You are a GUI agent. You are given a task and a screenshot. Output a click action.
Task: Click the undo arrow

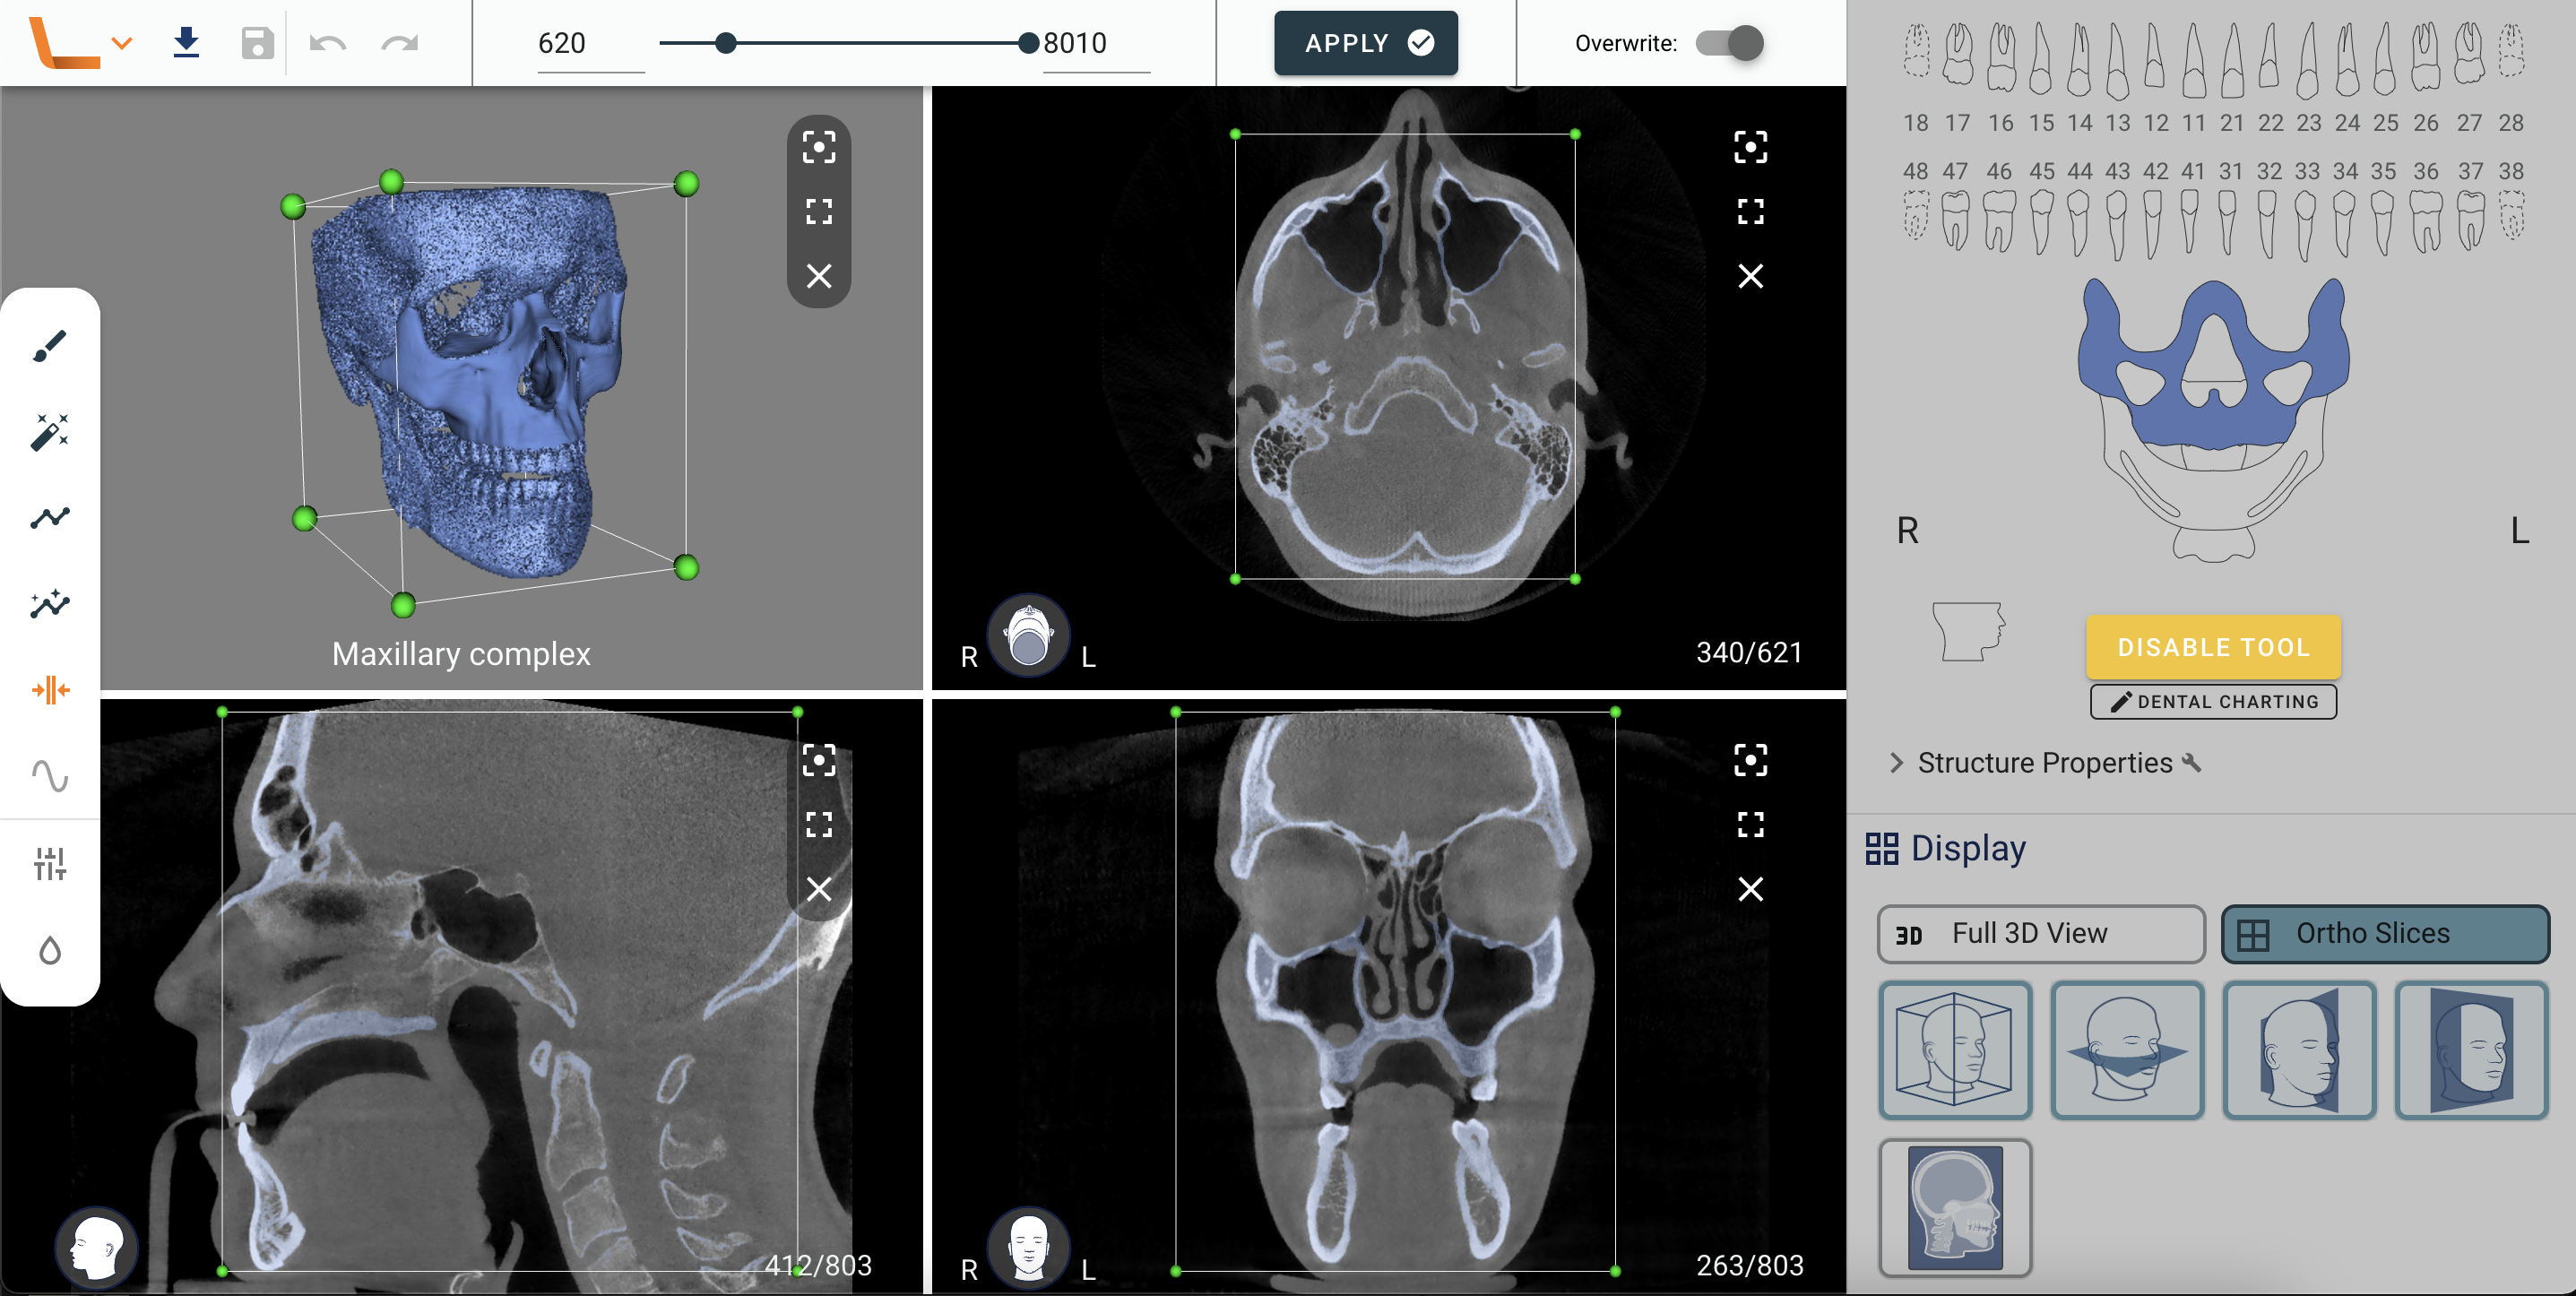click(x=328, y=43)
